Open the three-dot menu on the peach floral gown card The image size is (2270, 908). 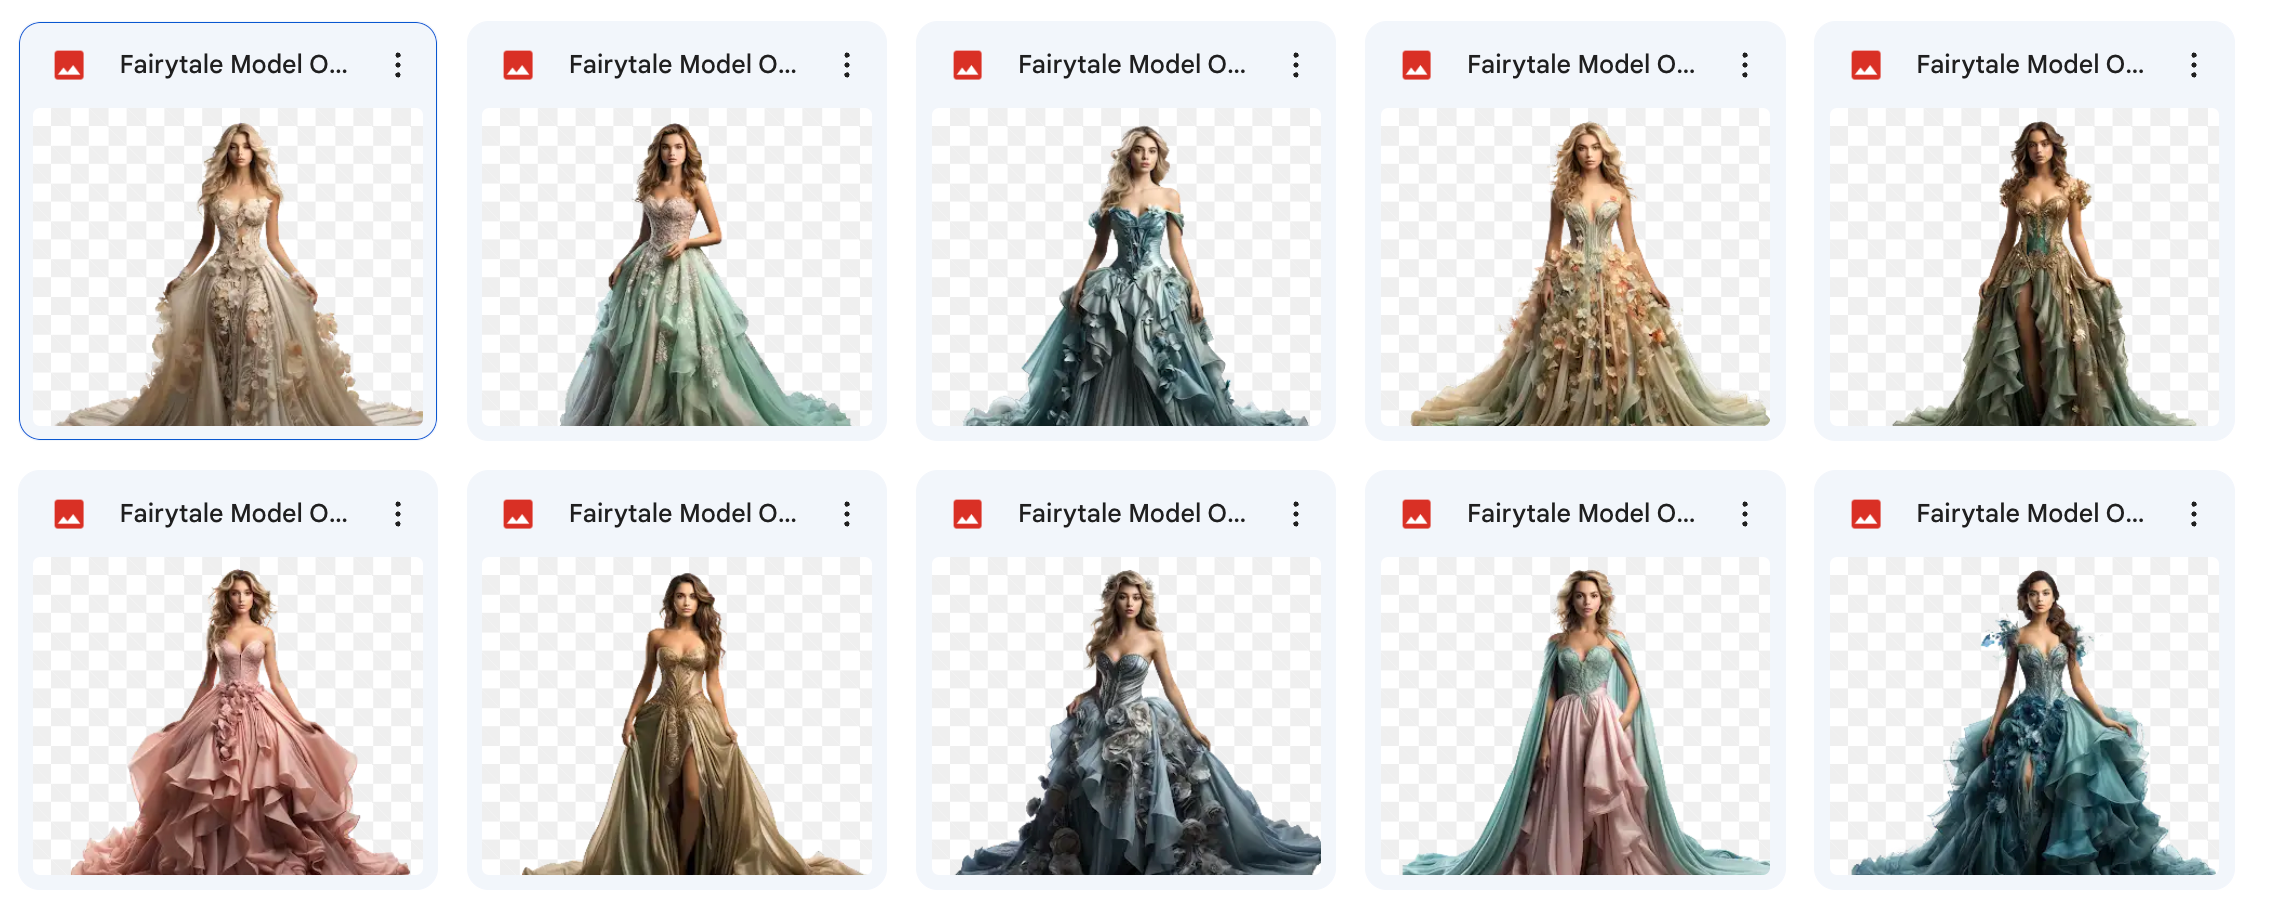(x=1744, y=64)
